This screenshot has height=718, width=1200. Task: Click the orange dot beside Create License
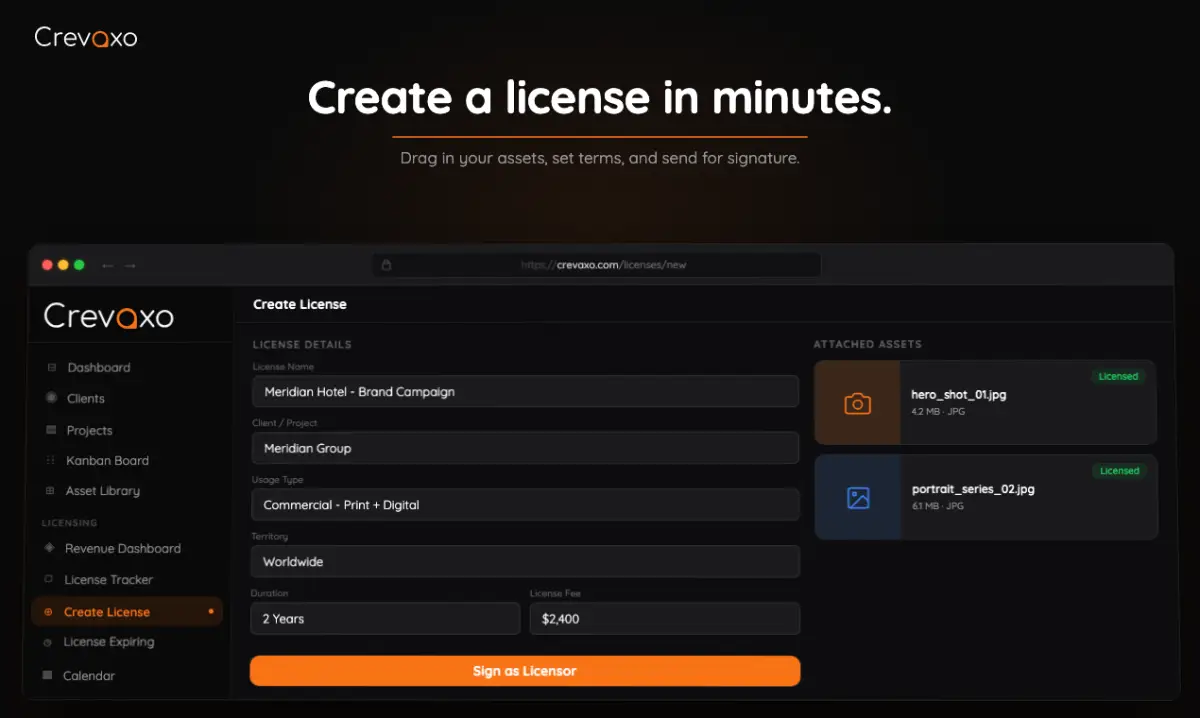pos(210,611)
